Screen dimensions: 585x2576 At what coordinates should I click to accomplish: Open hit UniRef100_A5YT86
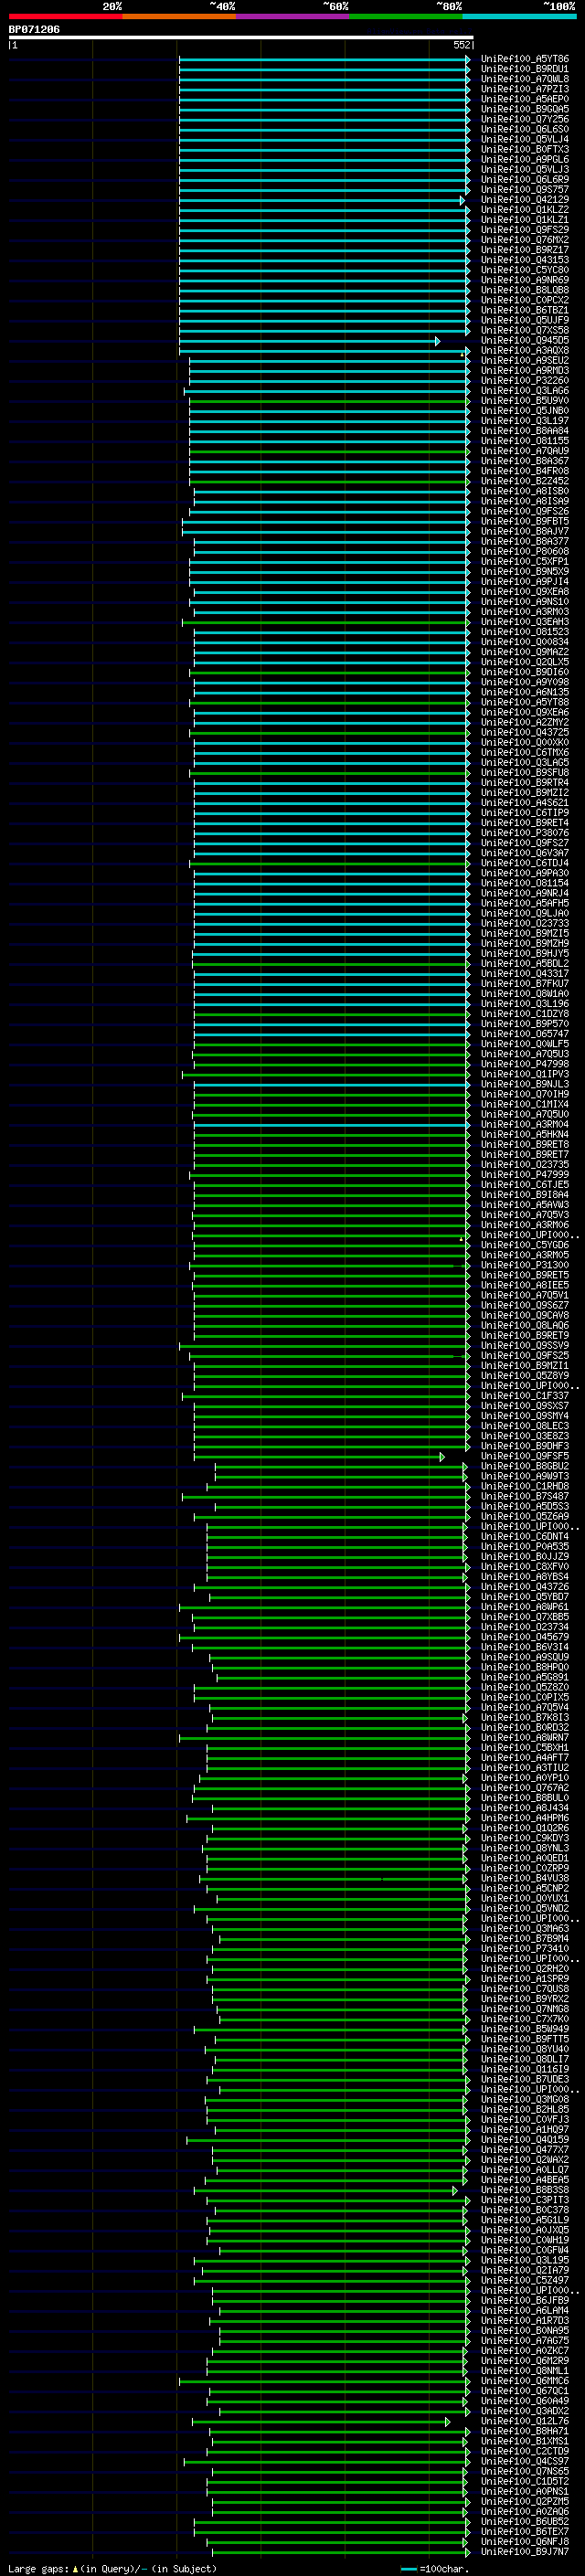[525, 59]
